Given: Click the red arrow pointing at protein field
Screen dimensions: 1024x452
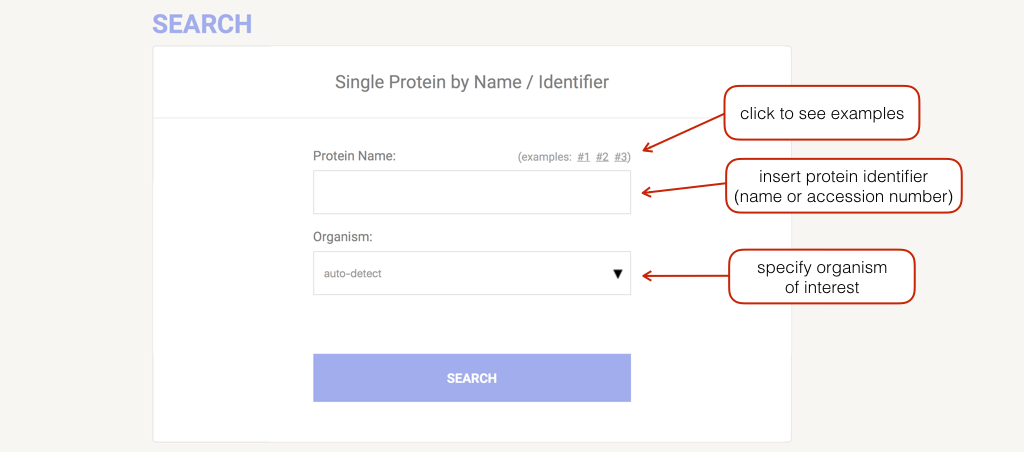Looking at the screenshot, I should tap(683, 189).
